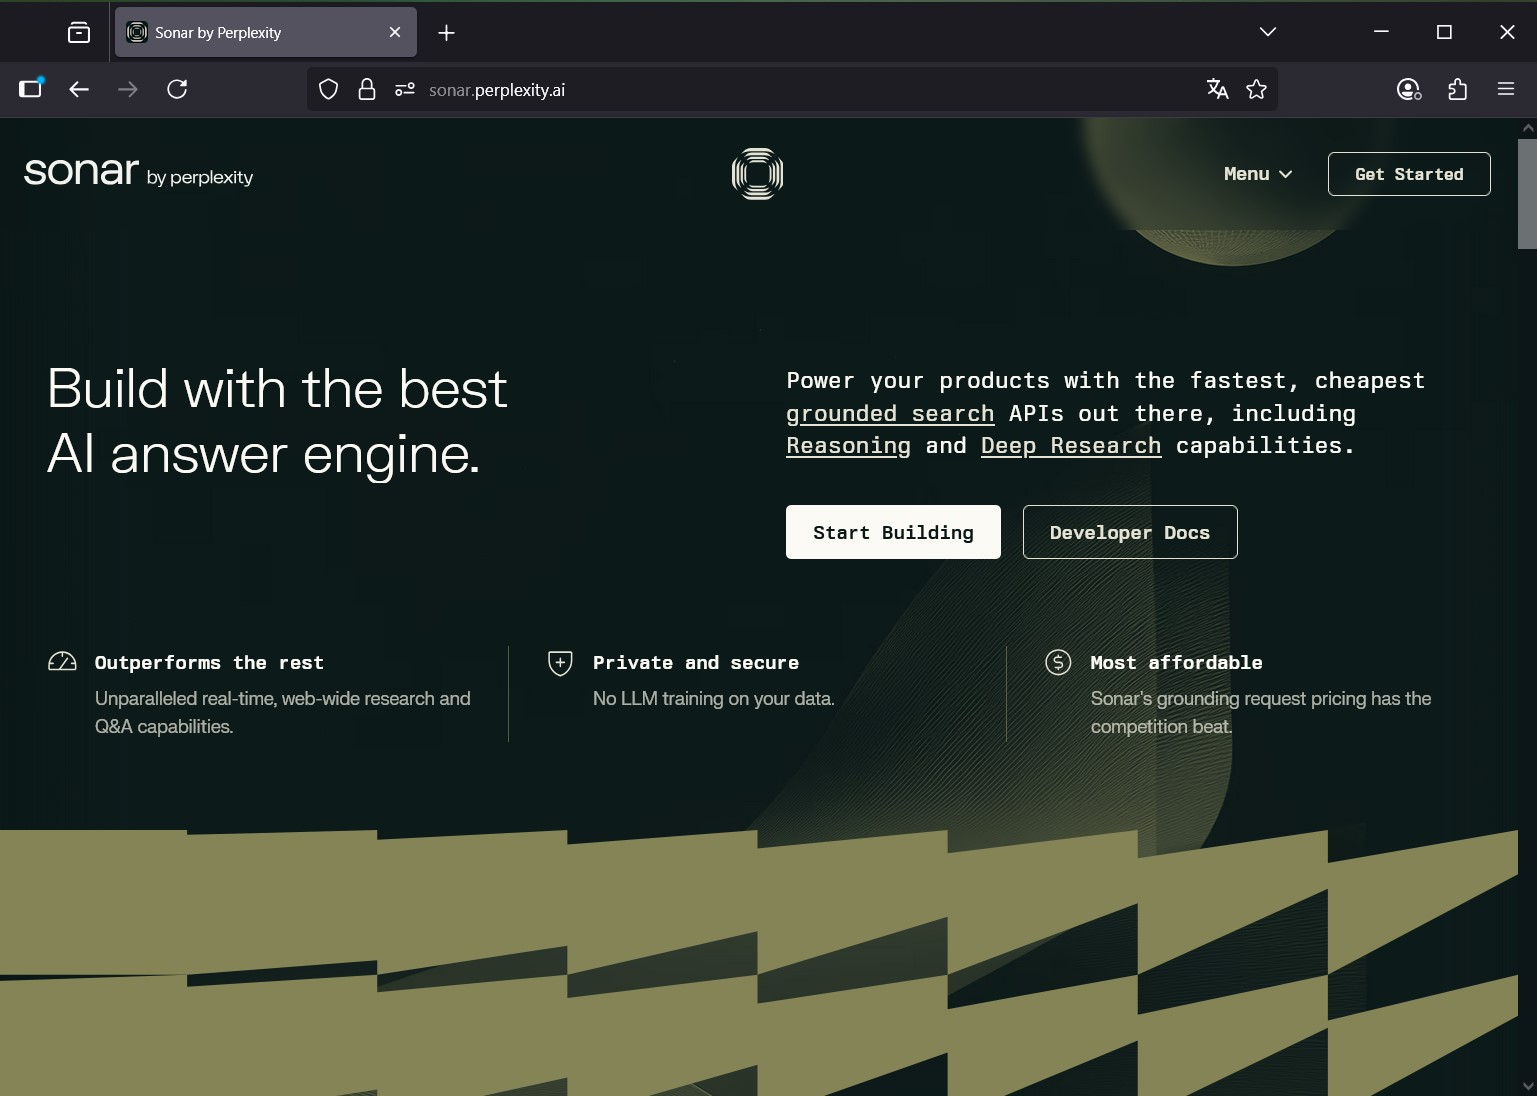This screenshot has width=1537, height=1096.
Task: Open the Reasoning link
Action: tap(848, 445)
